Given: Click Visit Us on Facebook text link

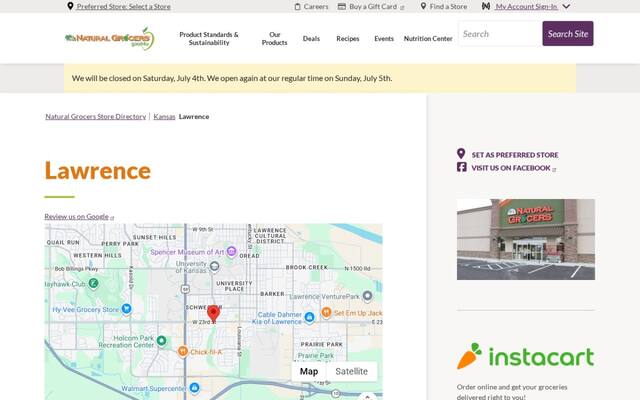Looking at the screenshot, I should tap(511, 168).
